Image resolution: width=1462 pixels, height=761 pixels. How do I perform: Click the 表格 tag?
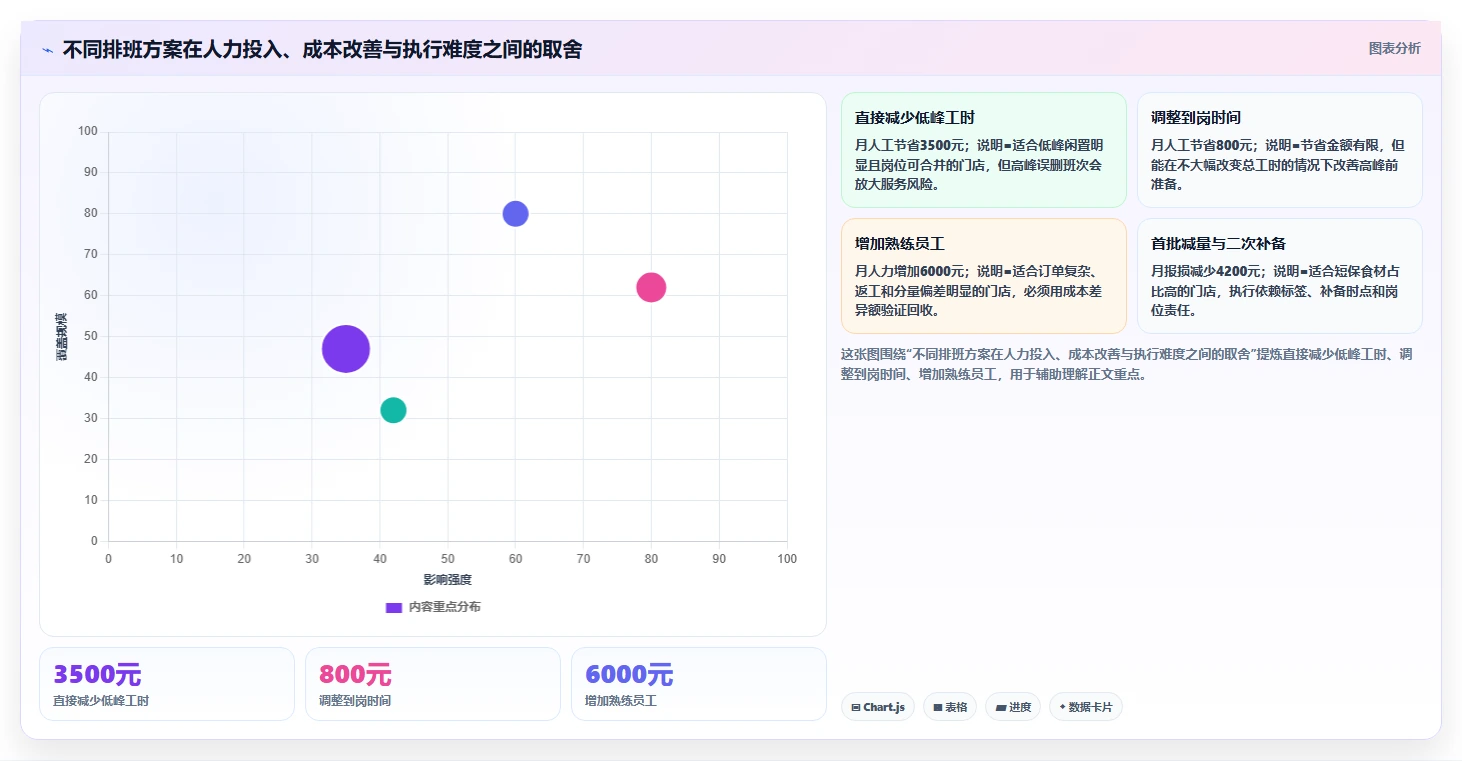[x=950, y=707]
